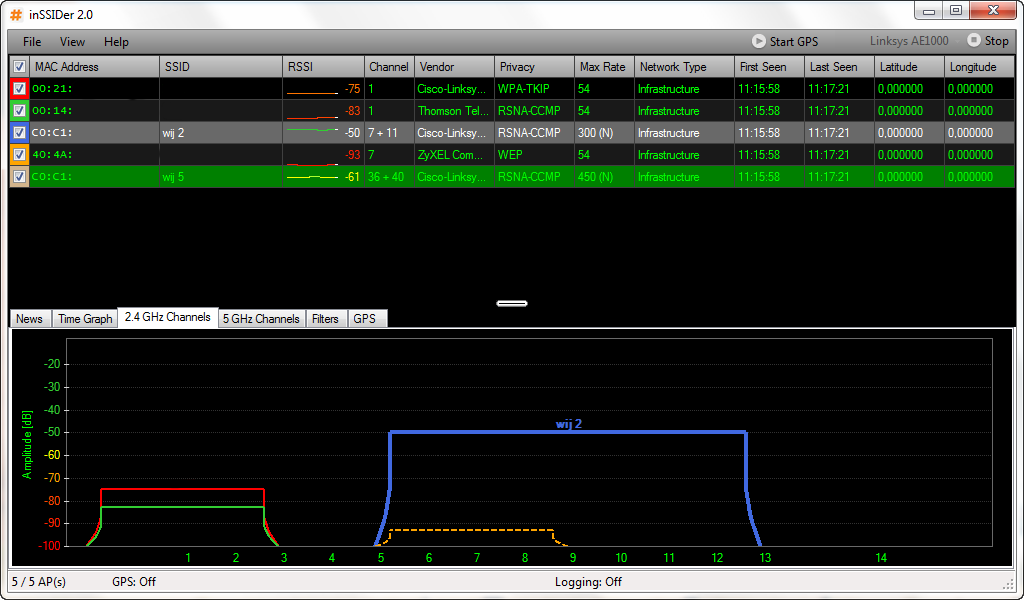
Task: Sort by the RSSI column header
Action: pos(323,67)
